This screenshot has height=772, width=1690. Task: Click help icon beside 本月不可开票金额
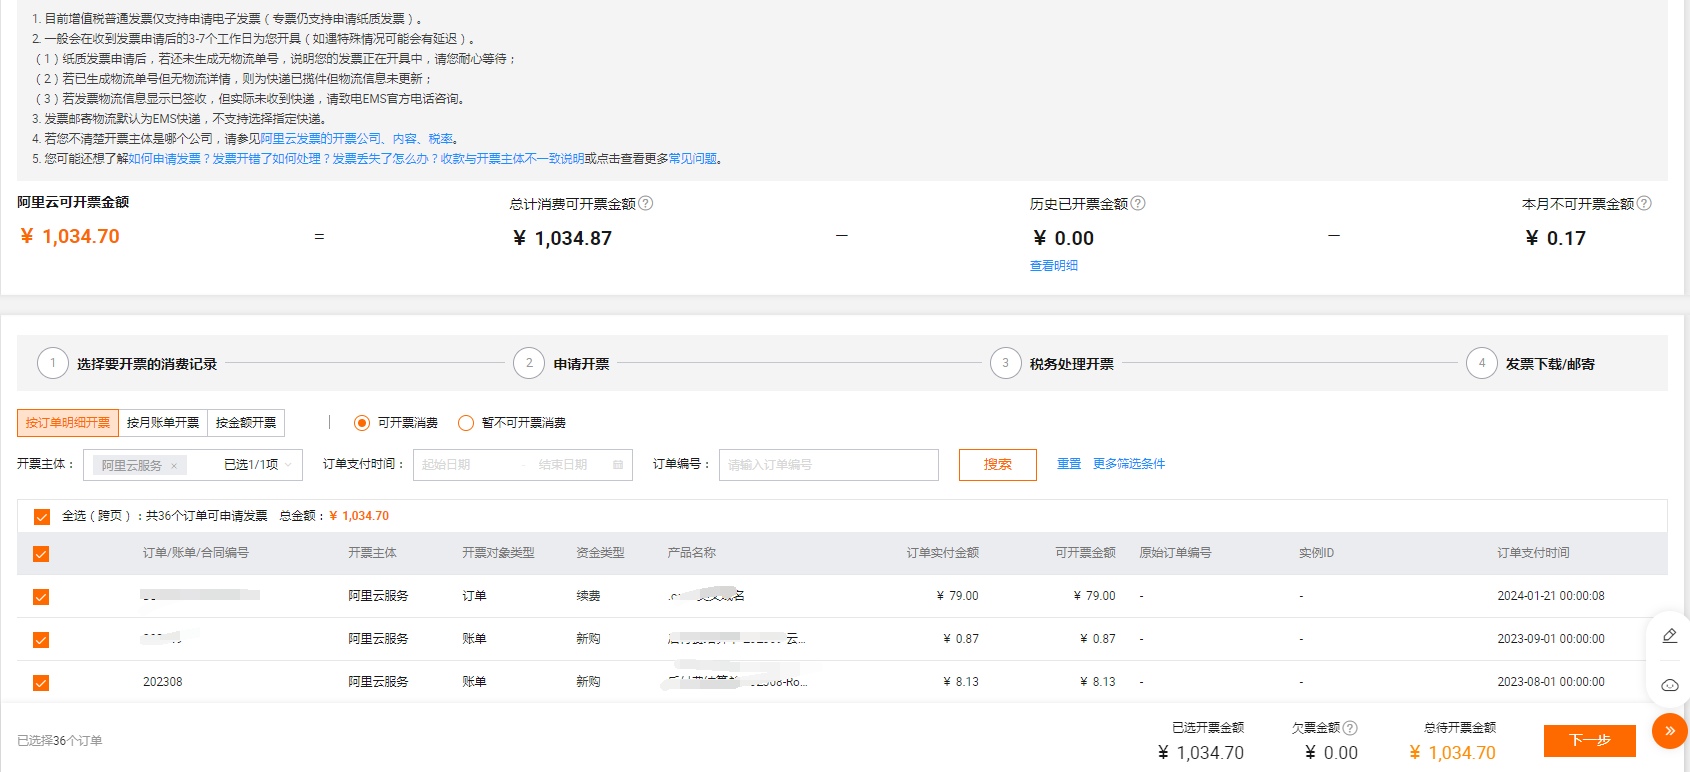[1644, 203]
